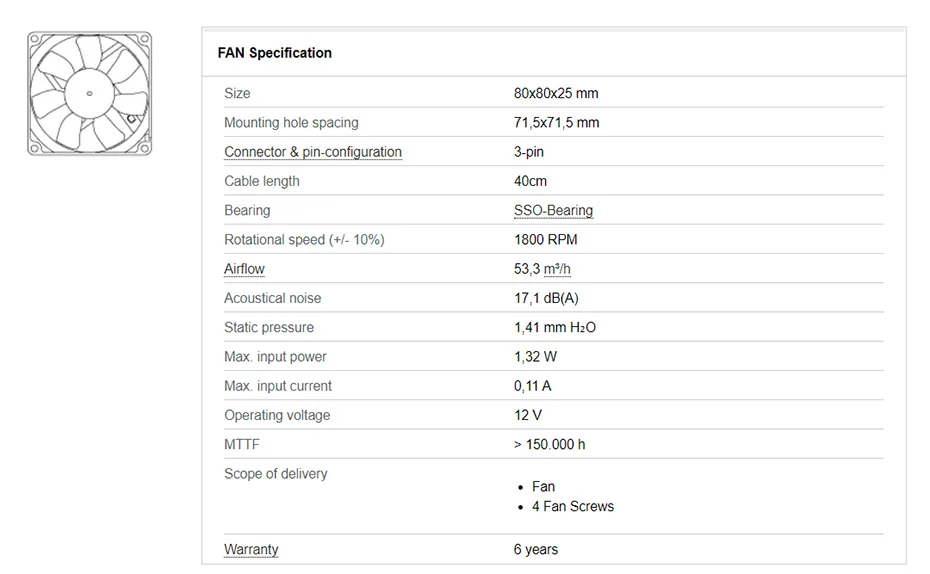Click the 1800 RPM rotational speed value
This screenshot has height=574, width=930.
(x=545, y=240)
